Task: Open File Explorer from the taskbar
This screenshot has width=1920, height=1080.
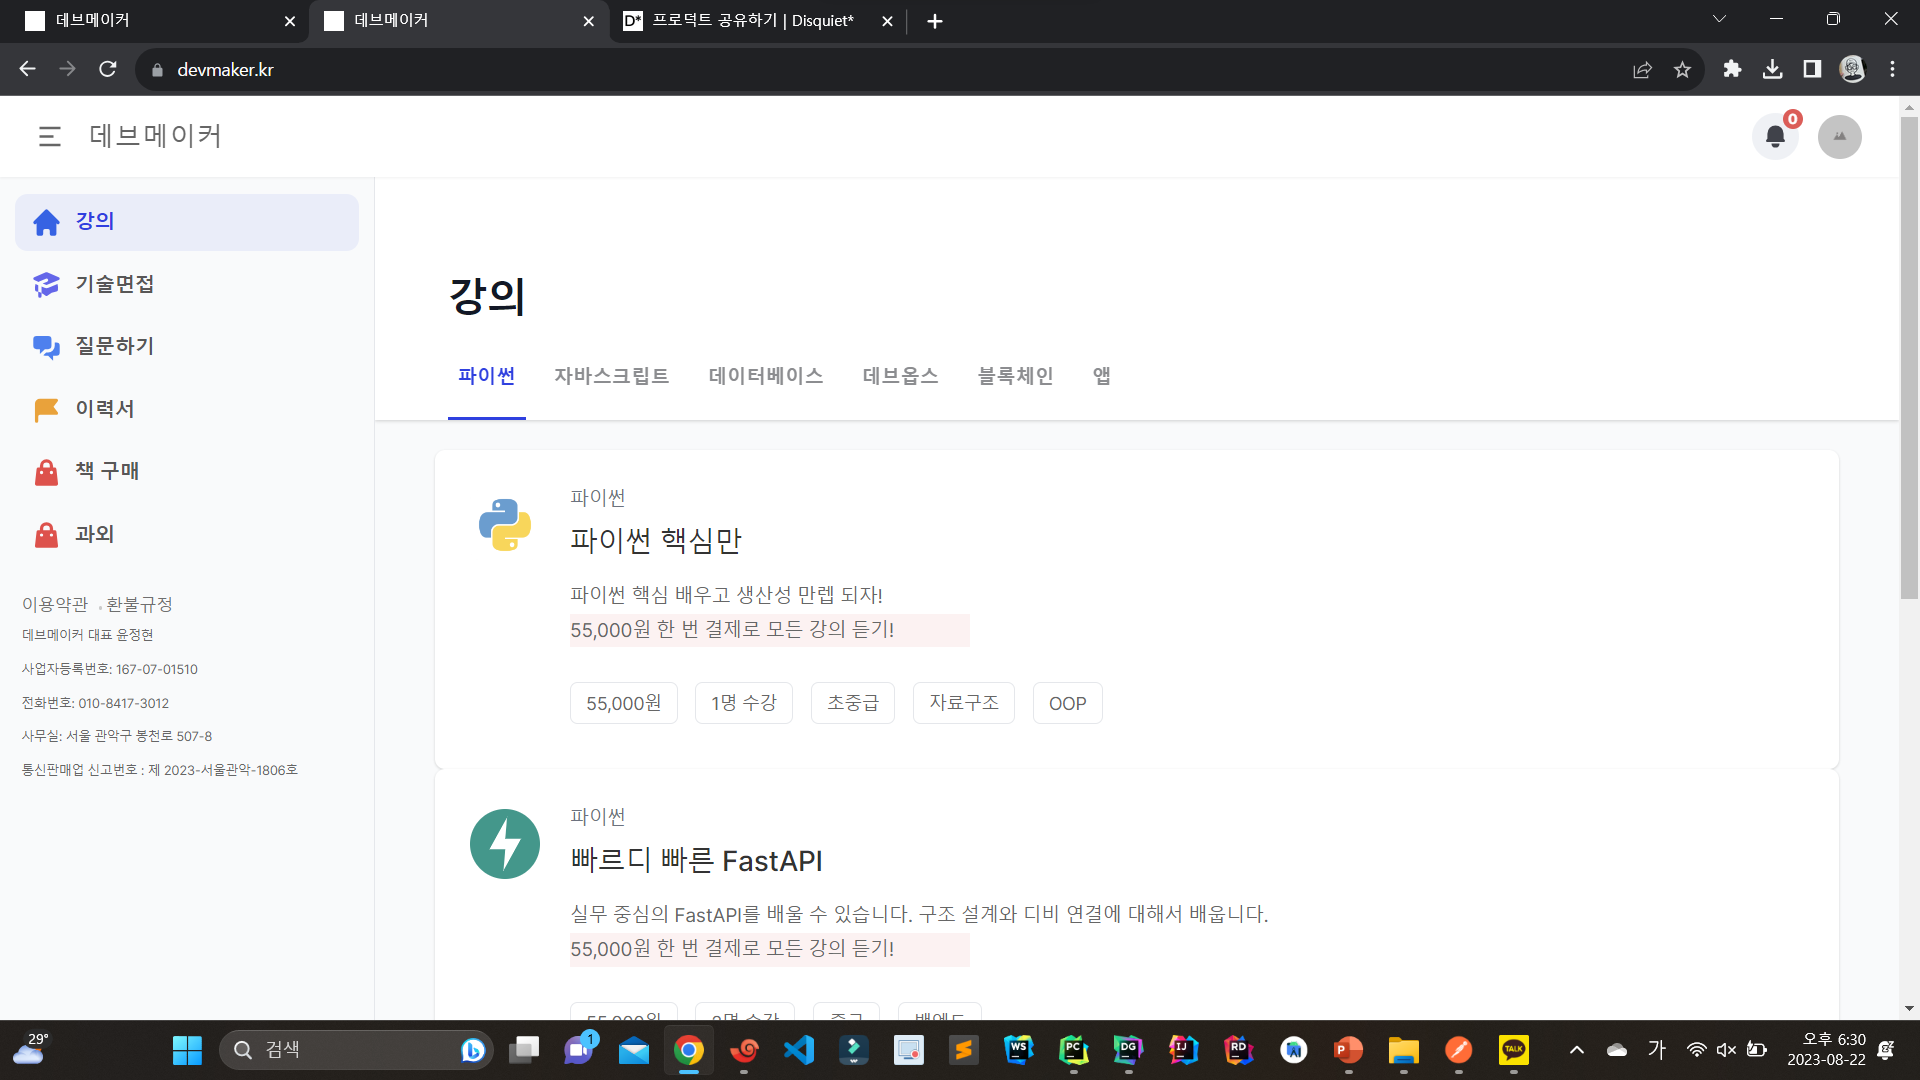Action: (1403, 1050)
